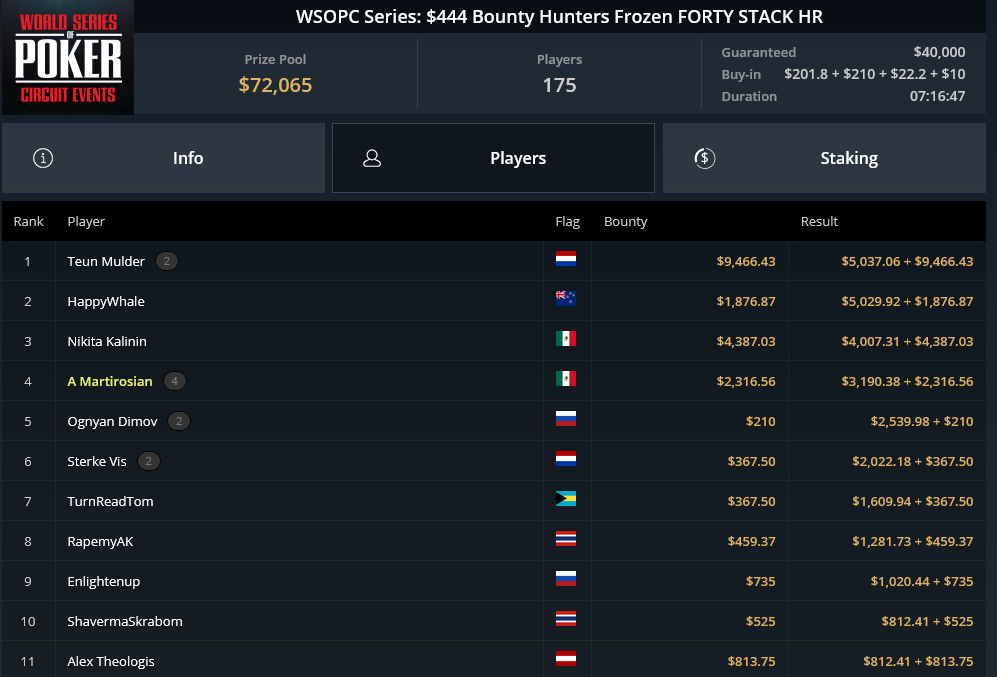The image size is (997, 677).
Task: Click the badge numbered 2 beside Sterke Vis
Action: pos(149,461)
